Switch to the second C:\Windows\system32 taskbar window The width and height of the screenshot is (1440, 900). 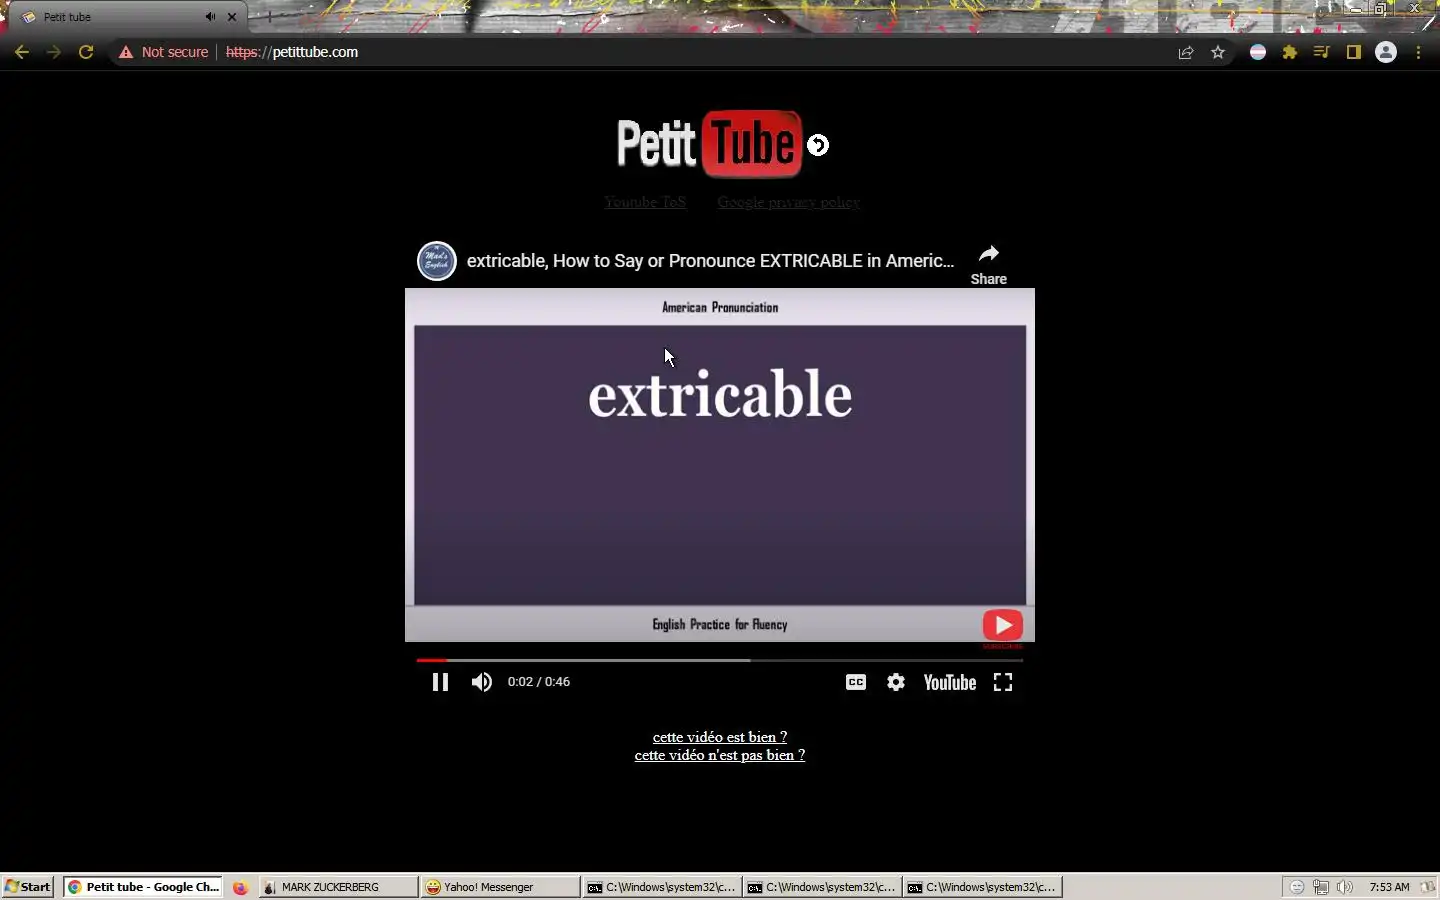point(822,887)
